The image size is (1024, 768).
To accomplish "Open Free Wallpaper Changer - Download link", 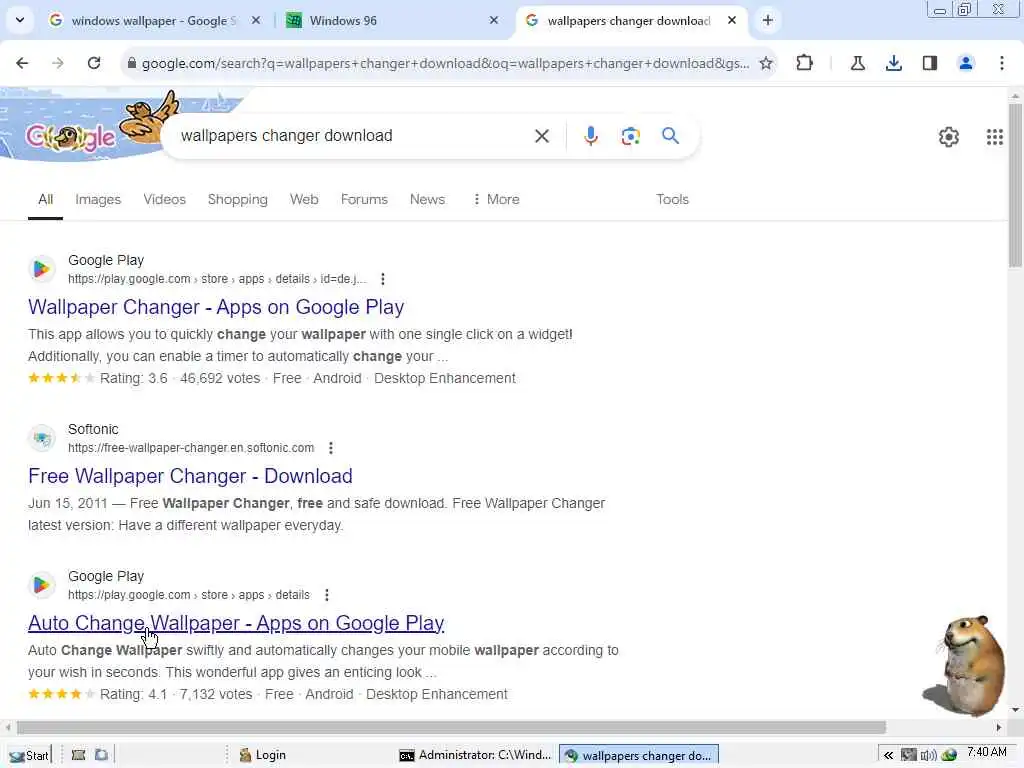I will [190, 476].
